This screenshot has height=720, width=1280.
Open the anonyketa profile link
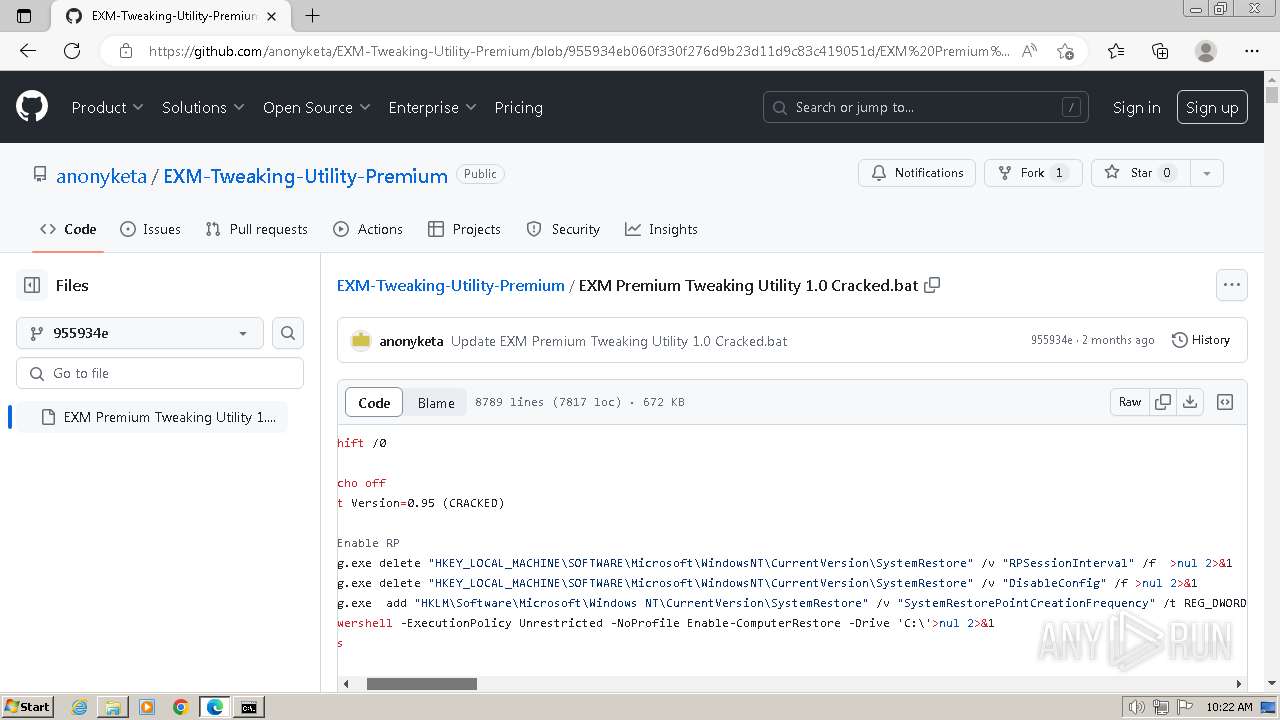click(101, 176)
